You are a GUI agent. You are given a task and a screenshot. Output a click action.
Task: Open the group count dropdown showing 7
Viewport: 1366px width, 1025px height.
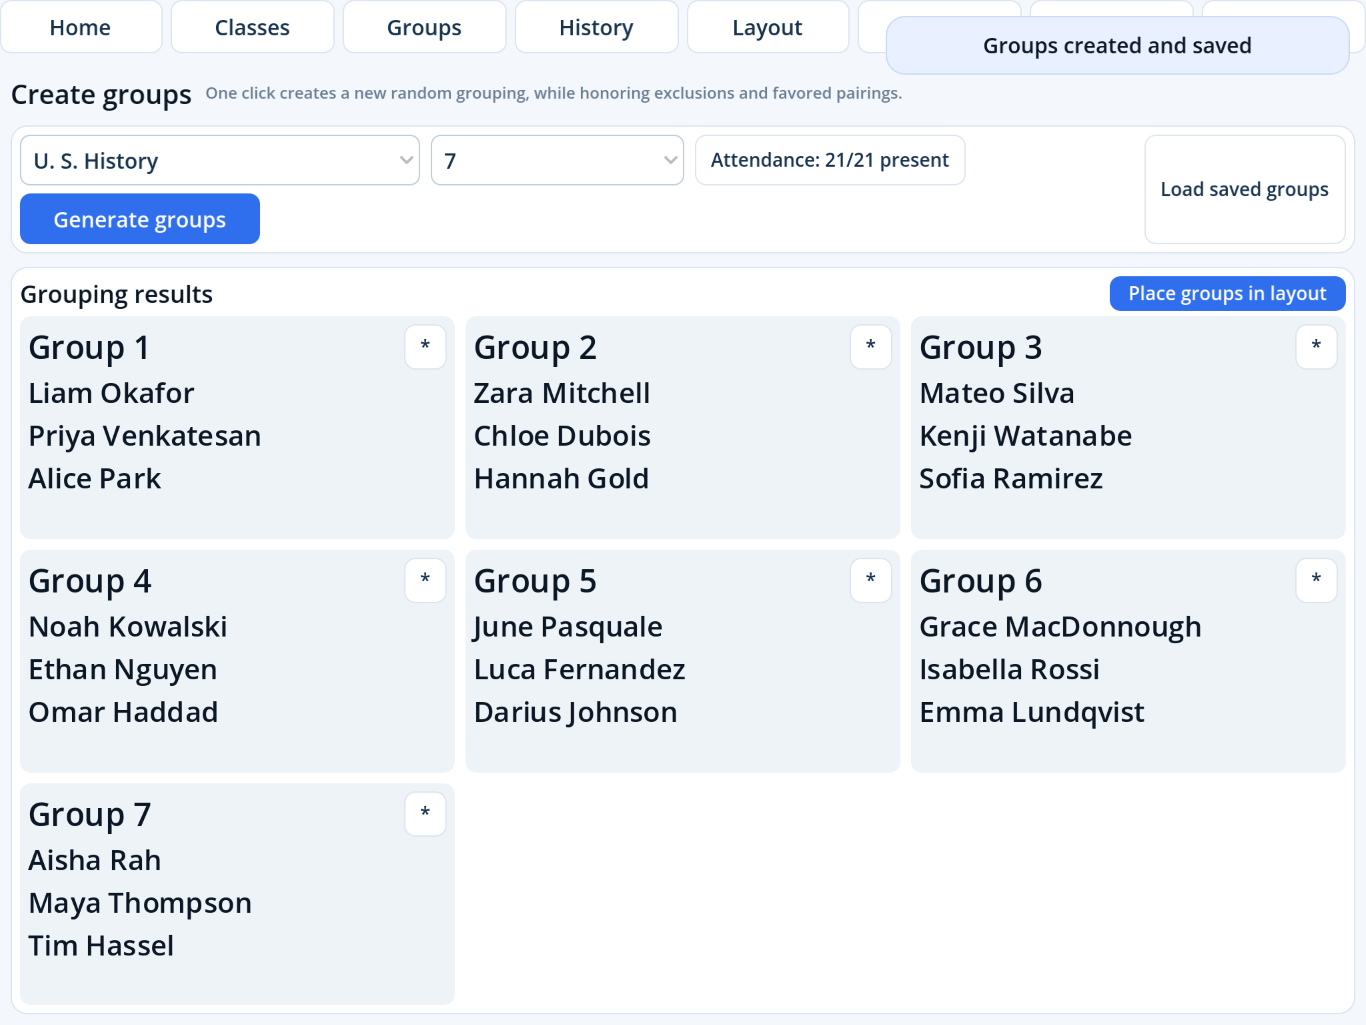pyautogui.click(x=557, y=160)
